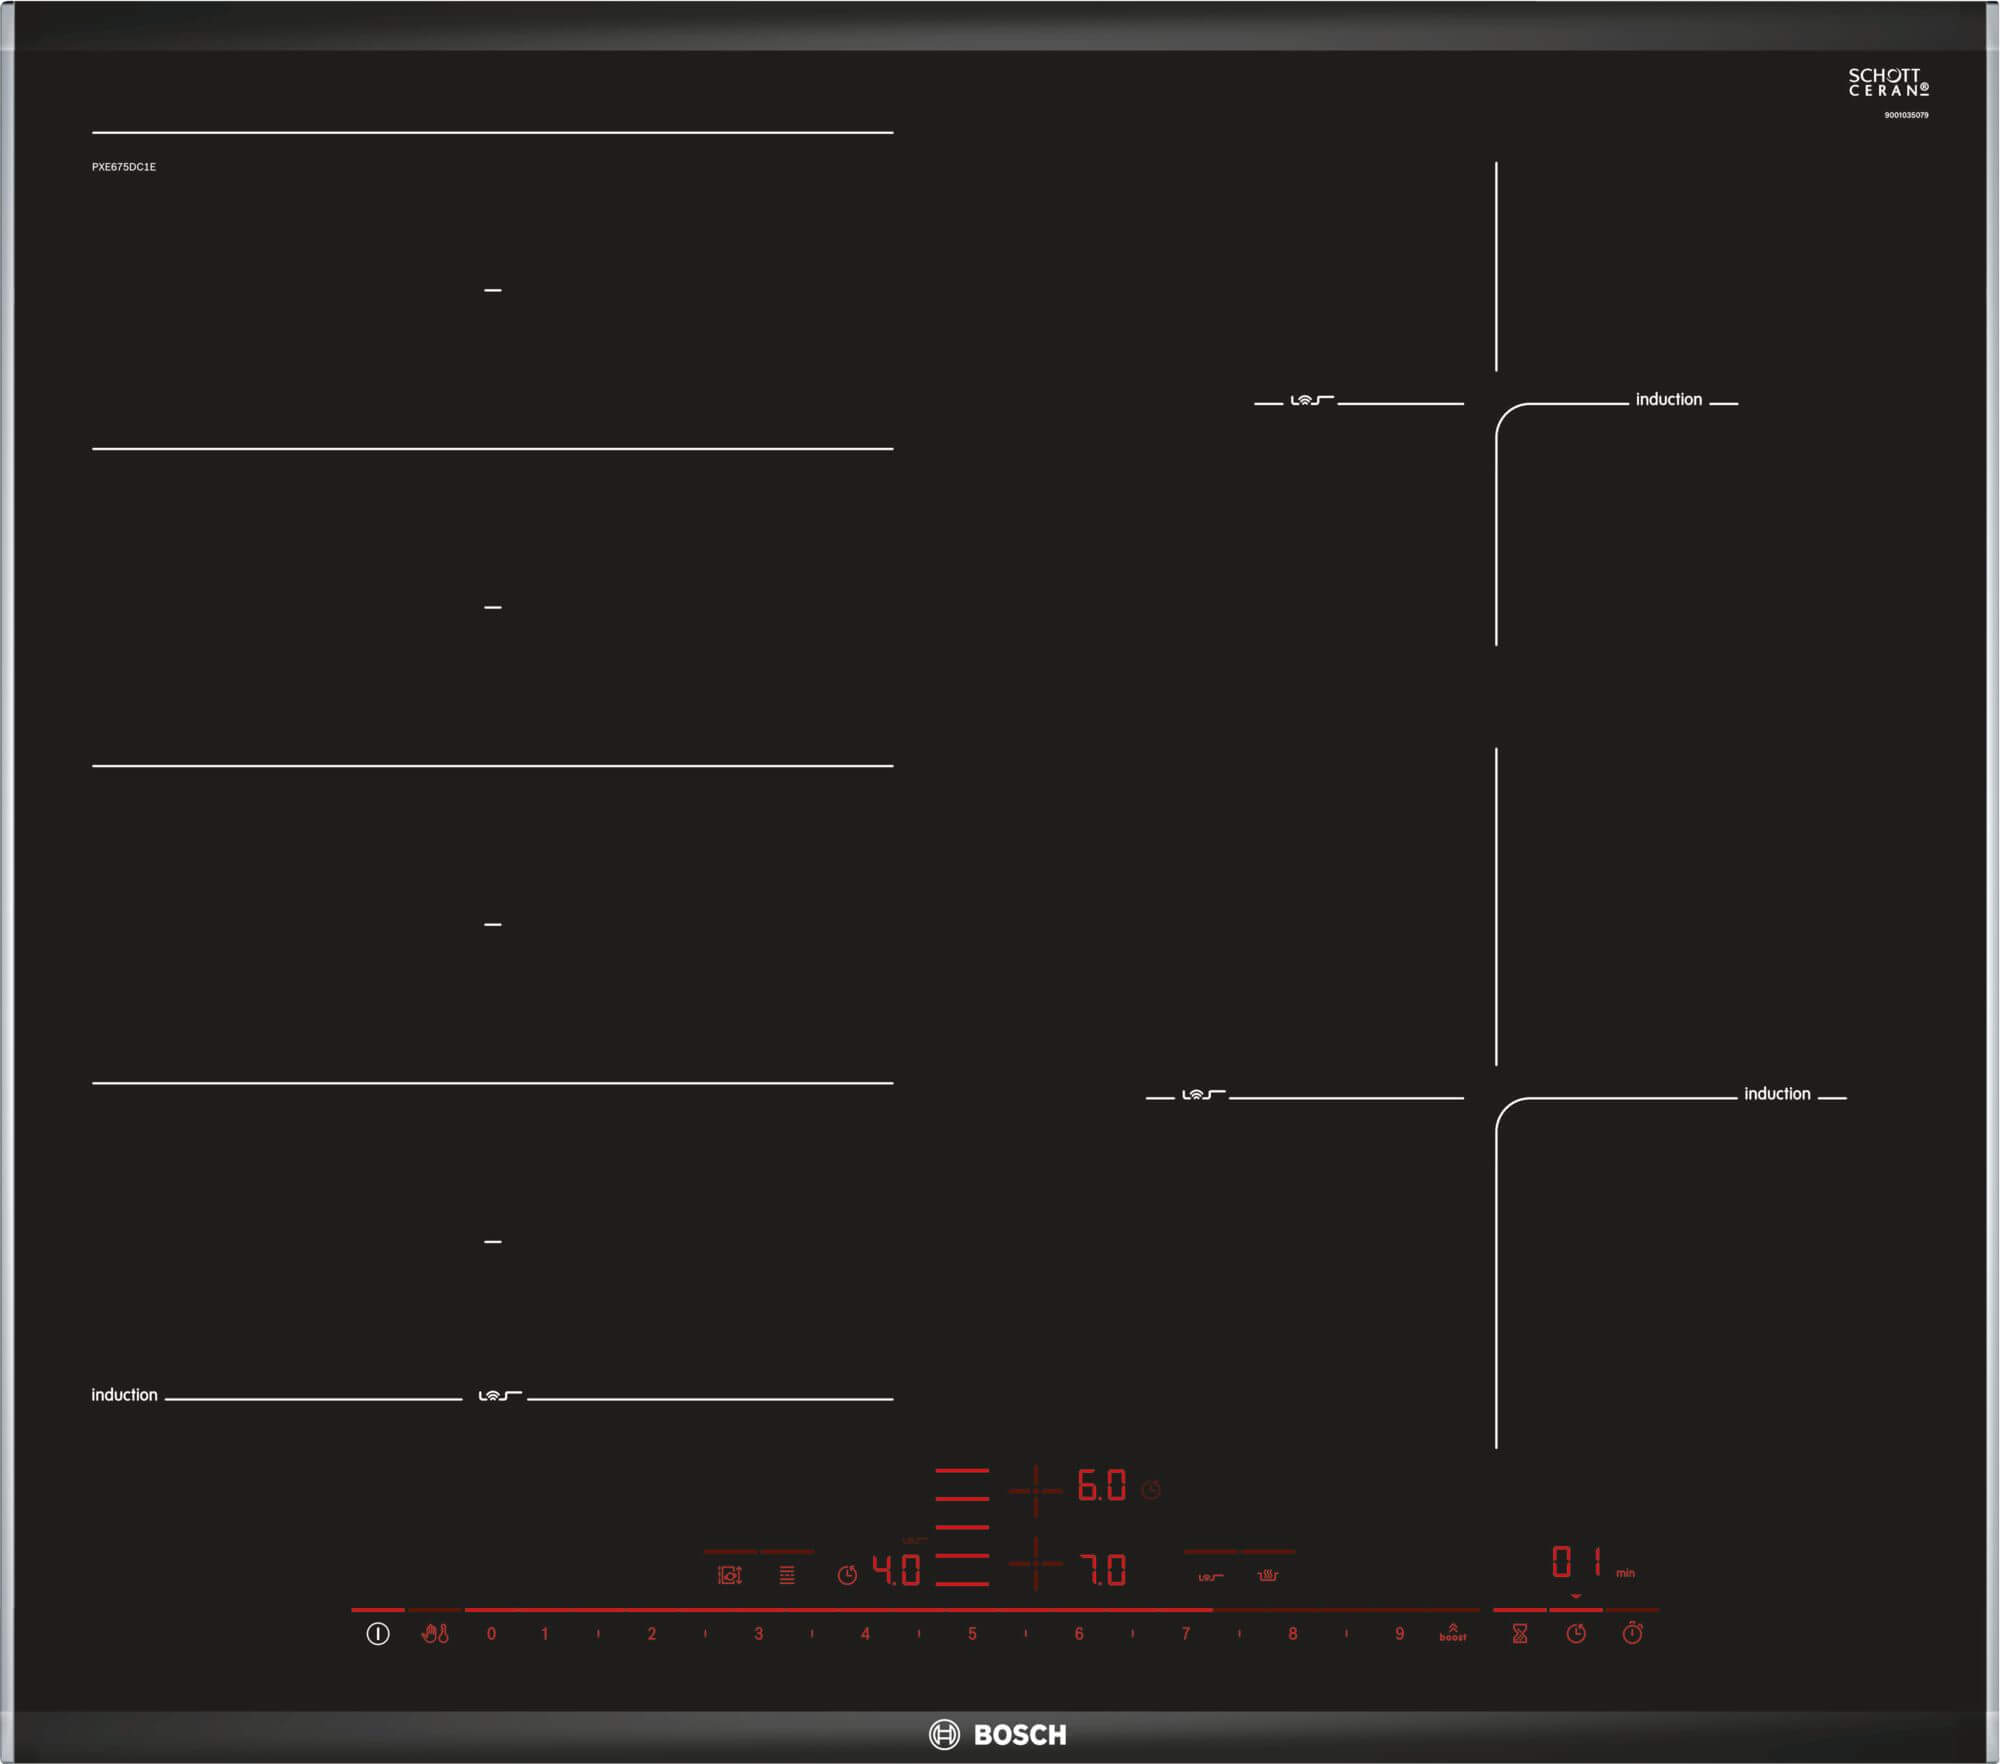Image resolution: width=2000 pixels, height=1764 pixels.
Task: Activate the boost power setting
Action: point(1452,1633)
